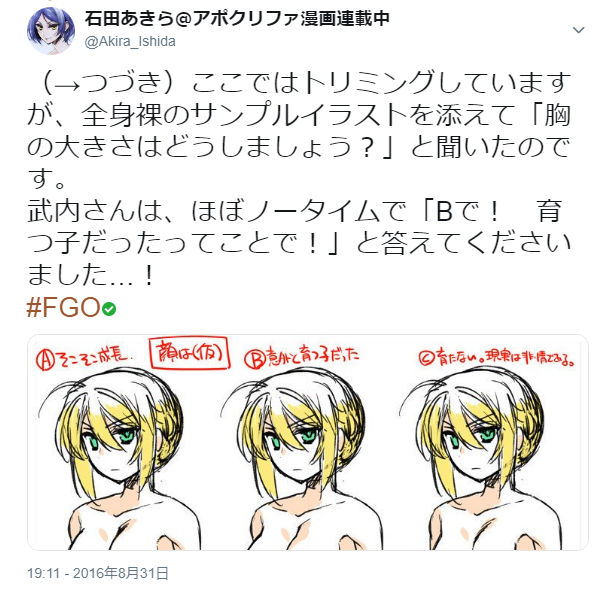Open the tweet options chevron menu

tap(578, 30)
